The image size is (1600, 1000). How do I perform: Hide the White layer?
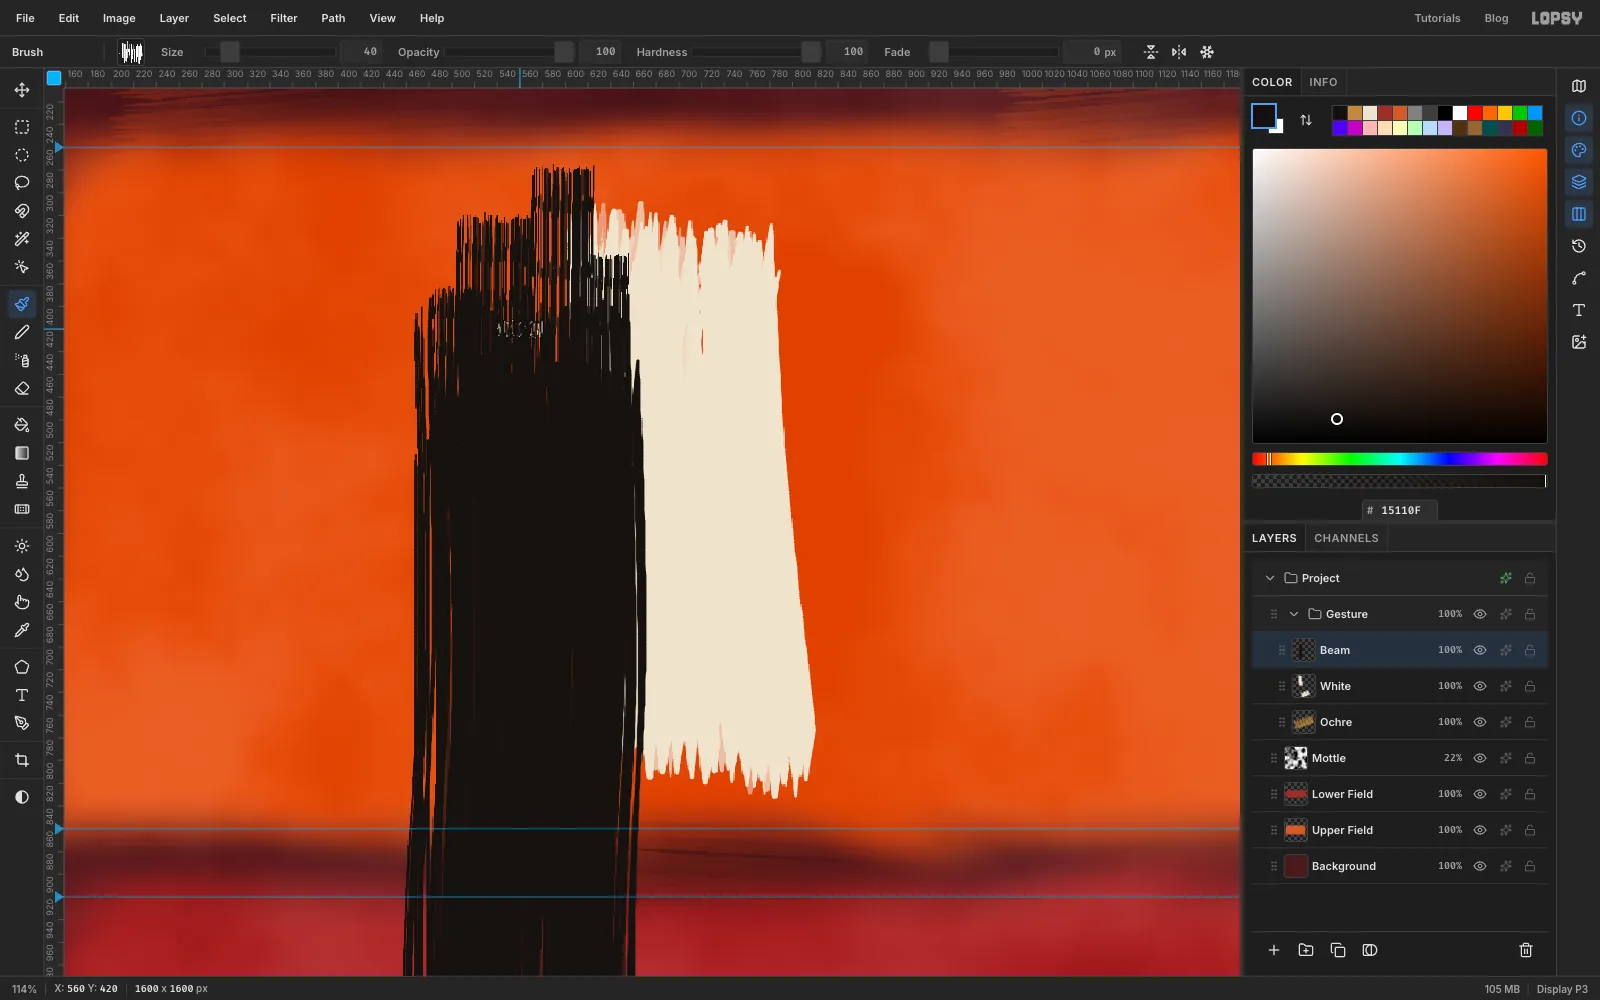pos(1480,686)
